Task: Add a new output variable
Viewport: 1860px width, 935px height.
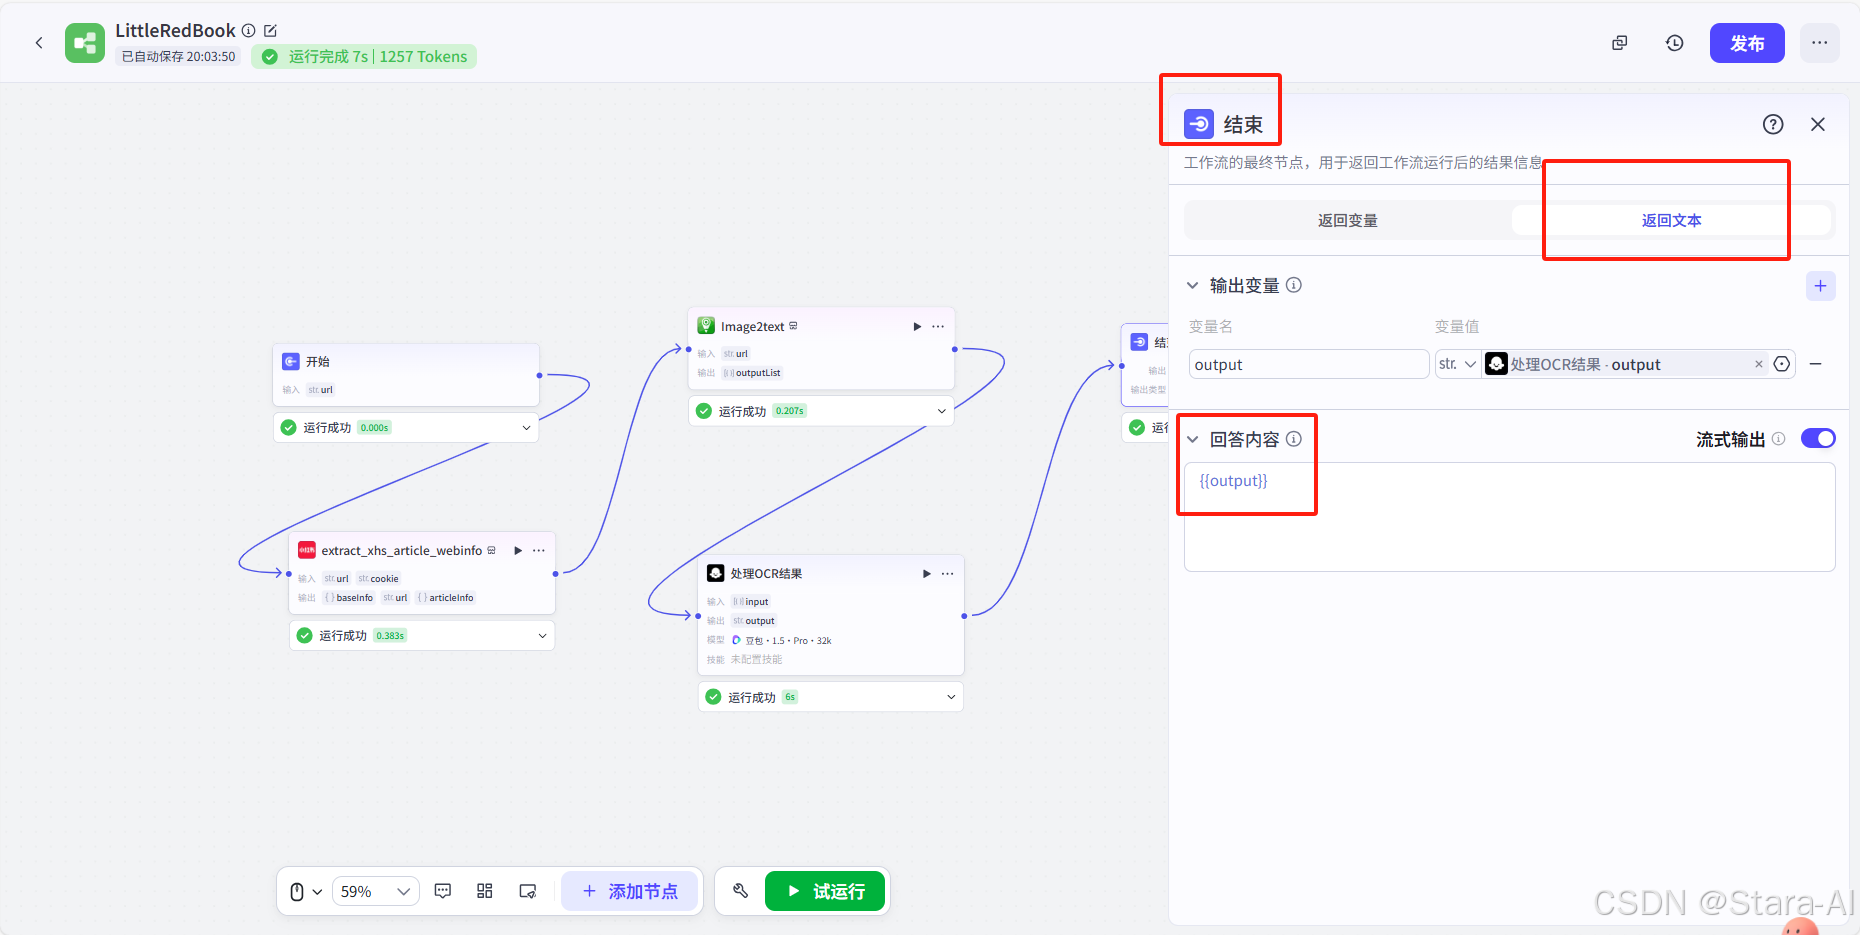Action: (x=1820, y=286)
